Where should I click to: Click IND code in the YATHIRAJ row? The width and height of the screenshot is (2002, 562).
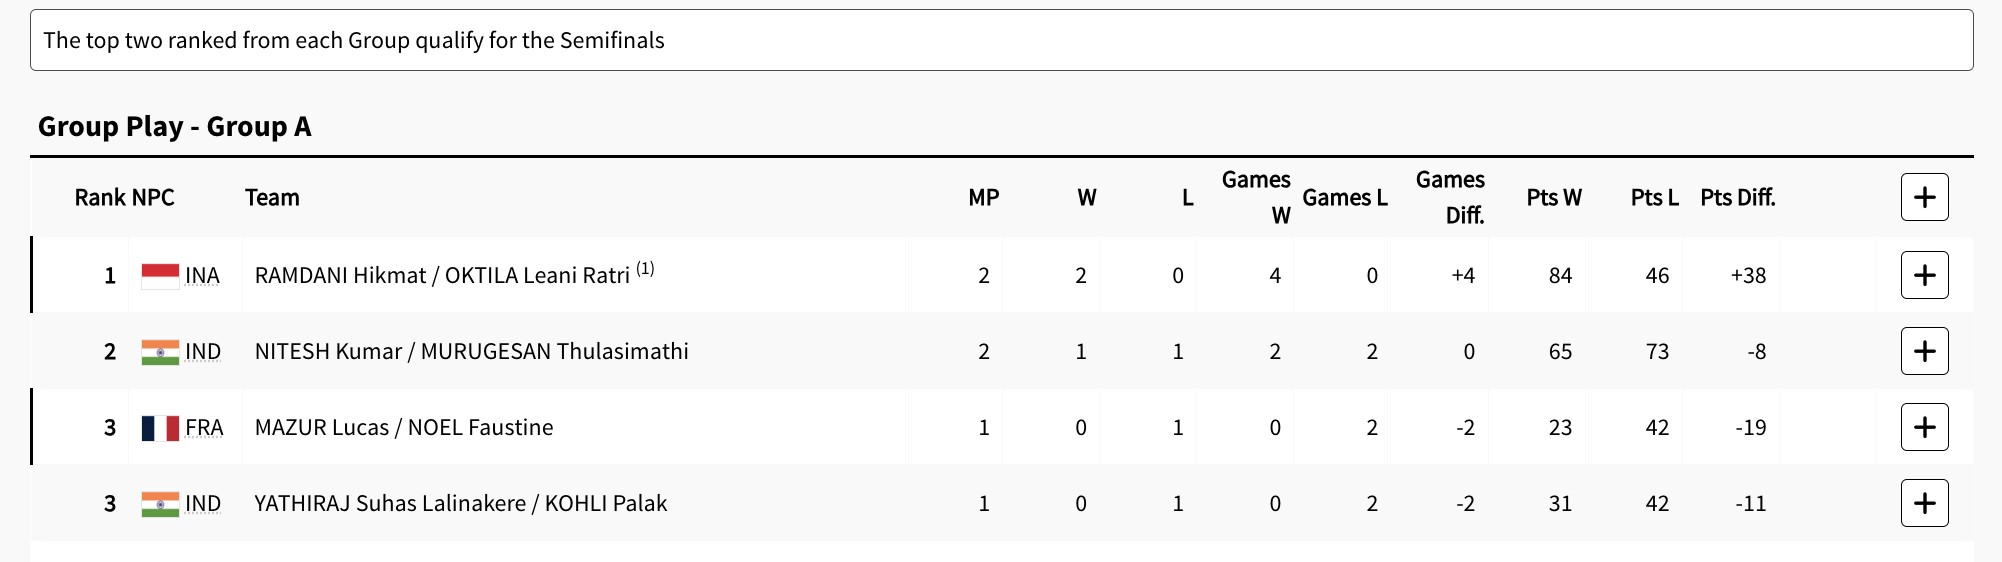(x=203, y=504)
